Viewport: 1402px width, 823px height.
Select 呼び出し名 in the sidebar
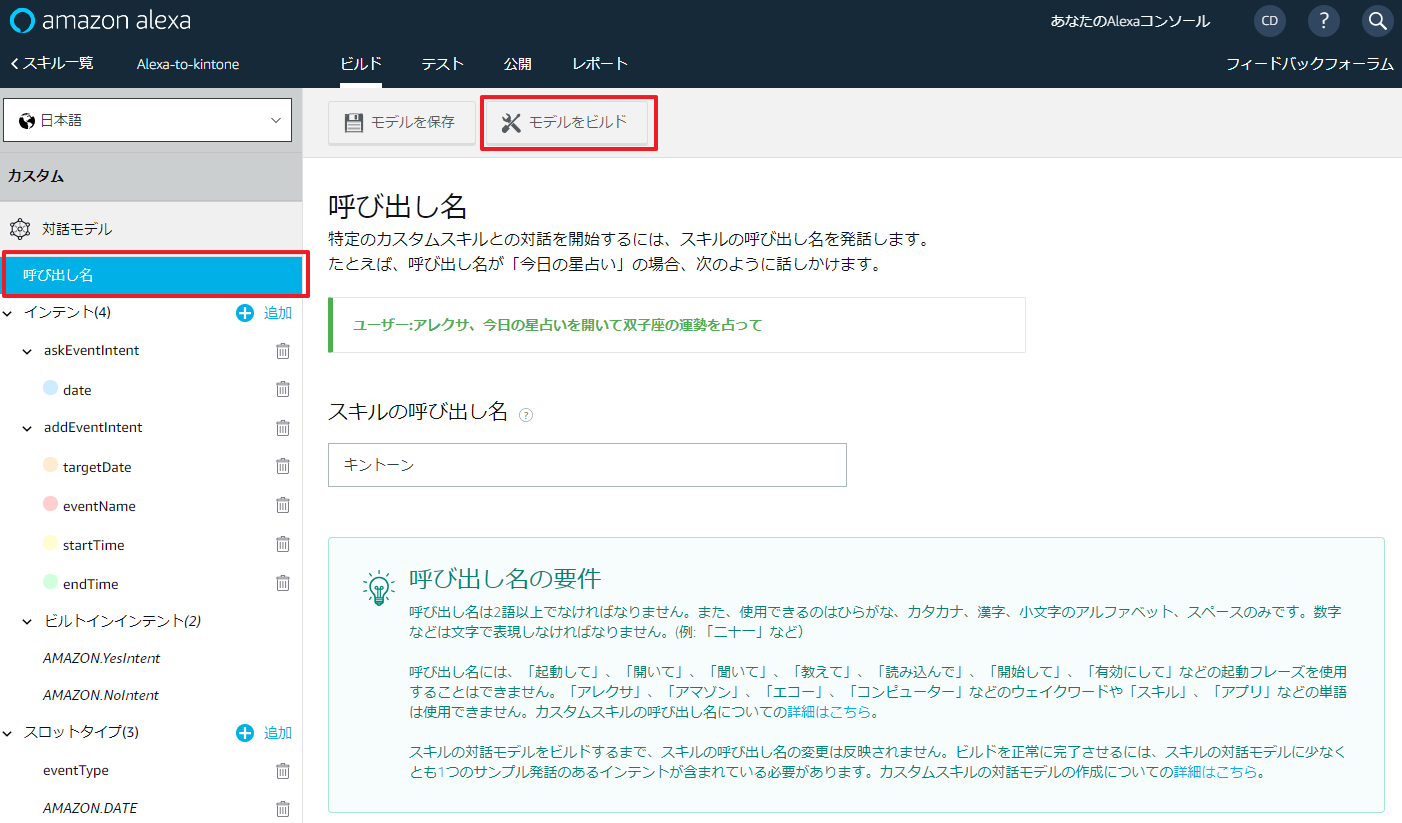click(x=153, y=275)
